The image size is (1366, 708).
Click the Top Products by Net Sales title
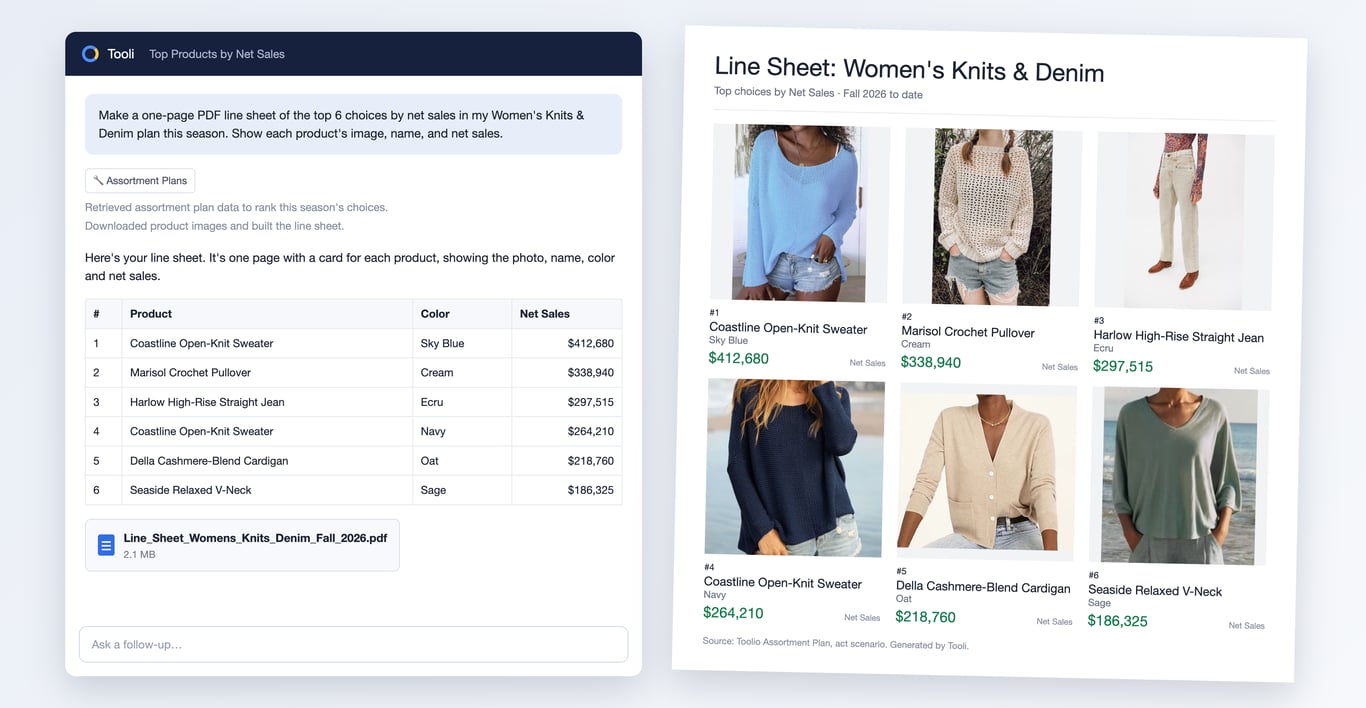tap(217, 54)
